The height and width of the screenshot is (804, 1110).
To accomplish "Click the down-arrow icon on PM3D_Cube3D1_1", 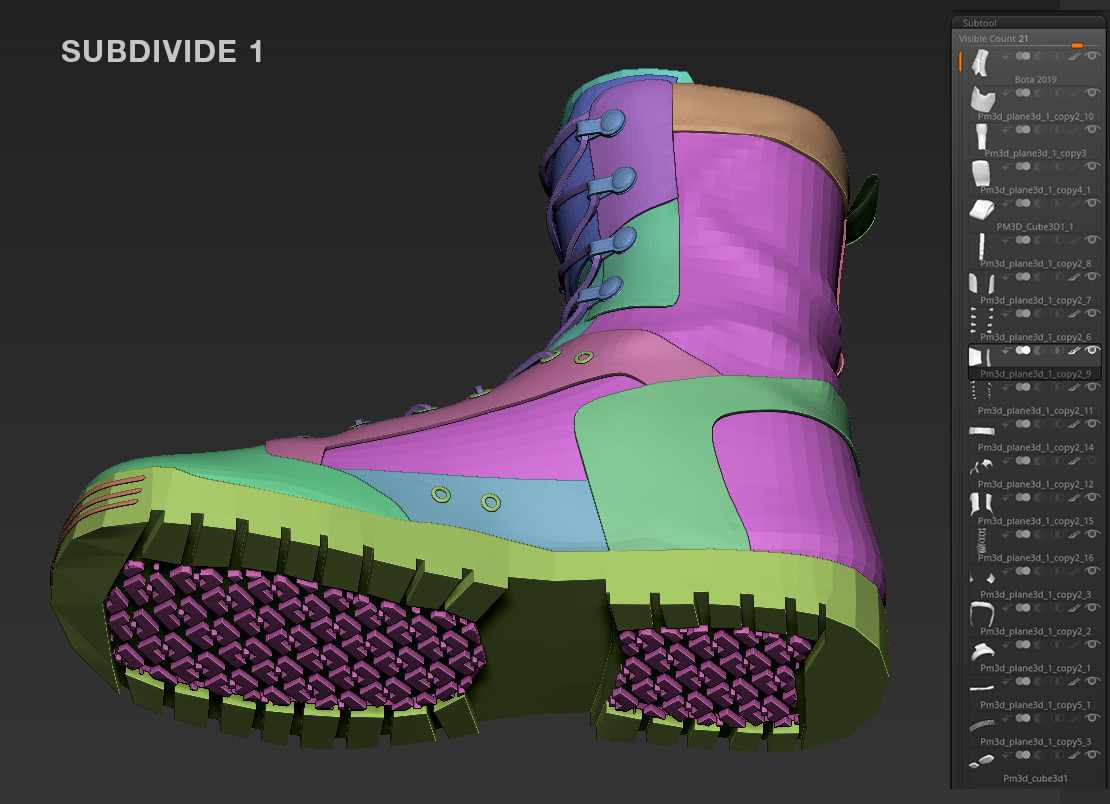I will coord(1005,203).
